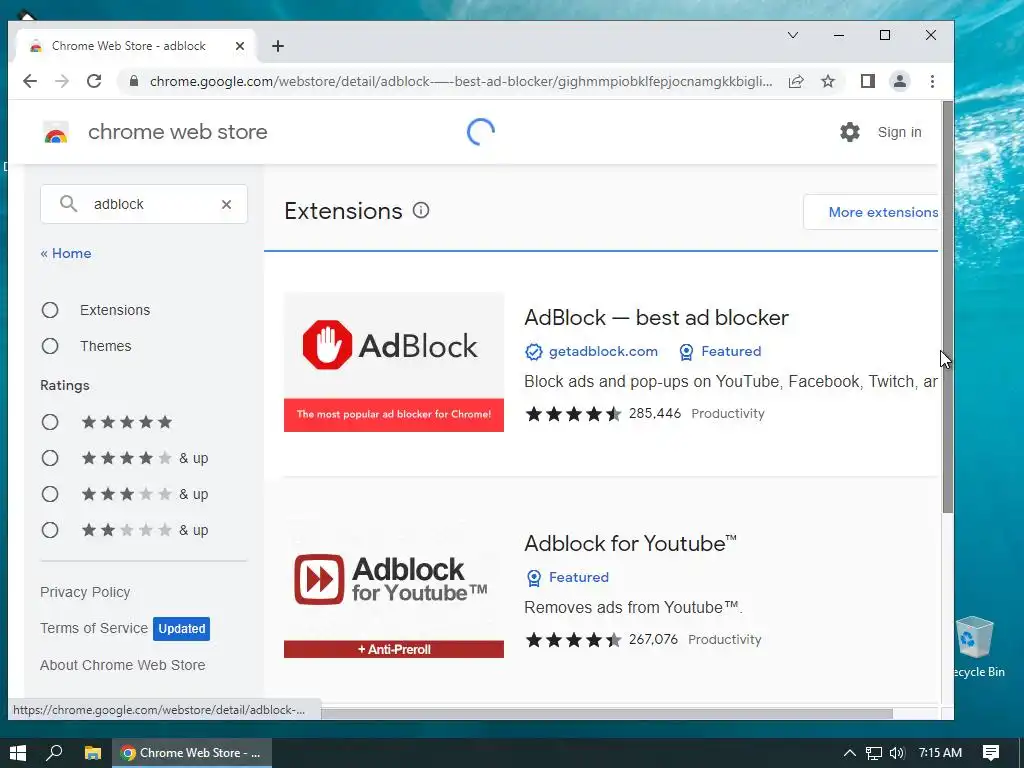Click the chrome web store logo
The width and height of the screenshot is (1024, 768).
coord(56,133)
